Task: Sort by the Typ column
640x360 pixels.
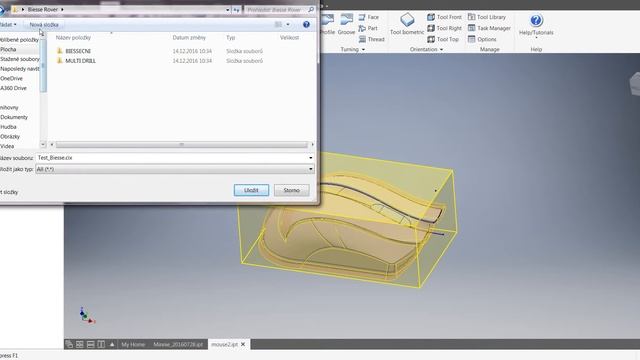Action: click(x=231, y=38)
